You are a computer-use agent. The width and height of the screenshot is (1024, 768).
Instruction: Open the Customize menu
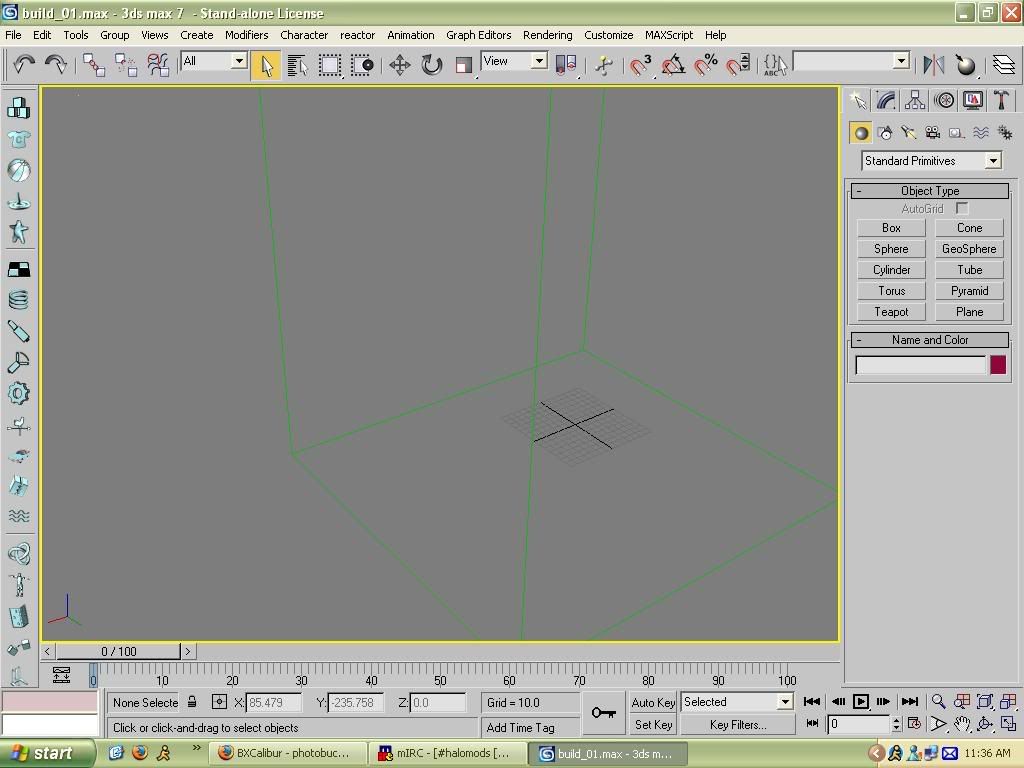pos(608,35)
